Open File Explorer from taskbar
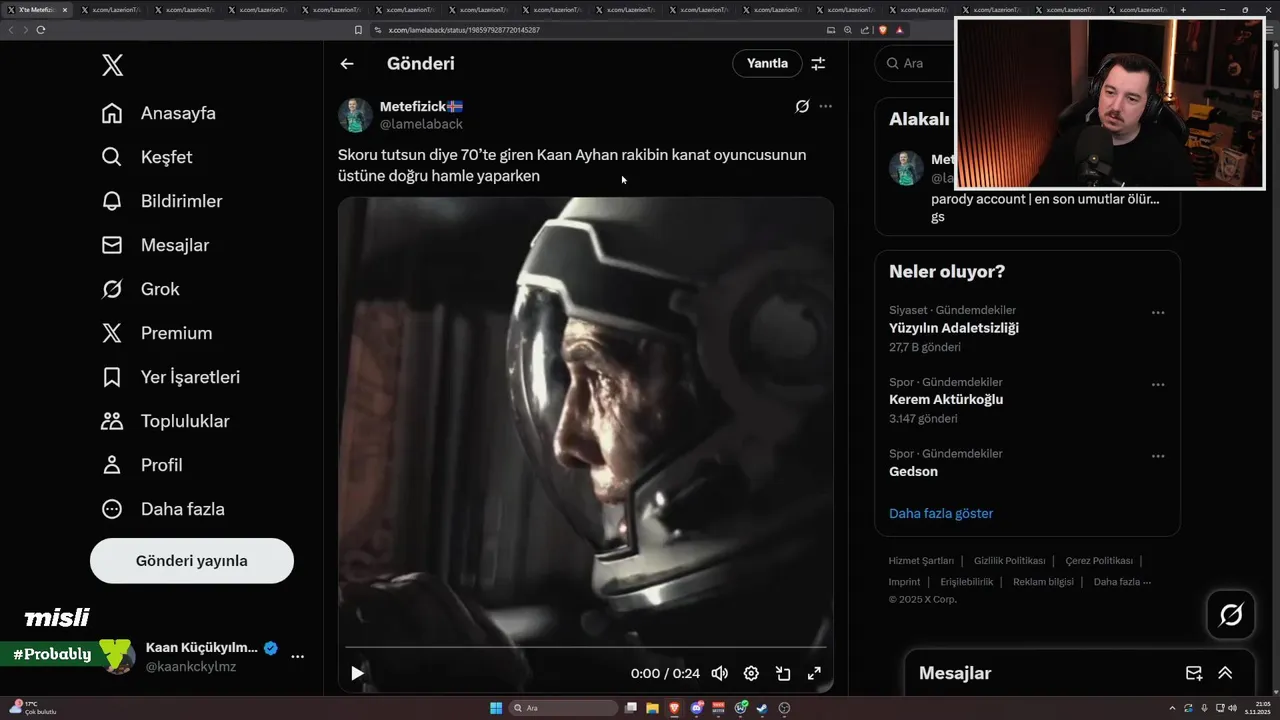 (652, 708)
